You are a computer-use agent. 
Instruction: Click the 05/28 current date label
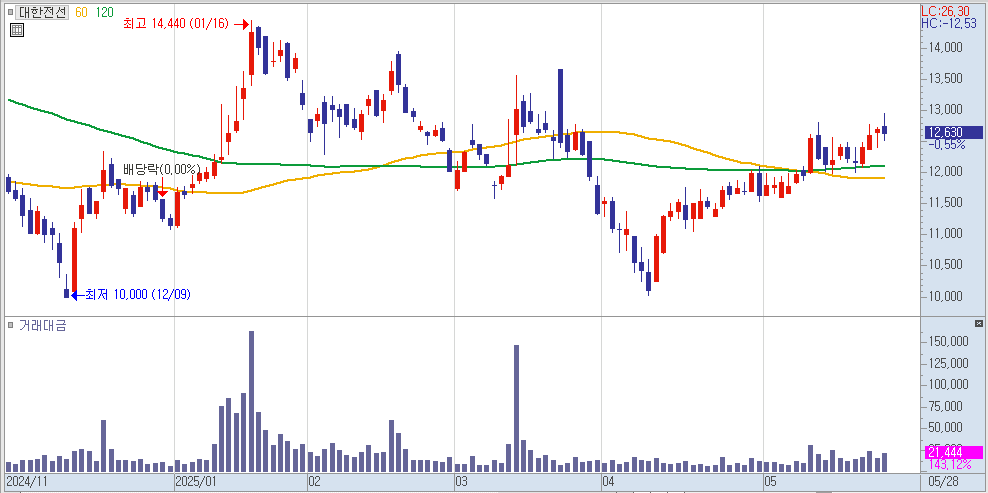(x=945, y=482)
